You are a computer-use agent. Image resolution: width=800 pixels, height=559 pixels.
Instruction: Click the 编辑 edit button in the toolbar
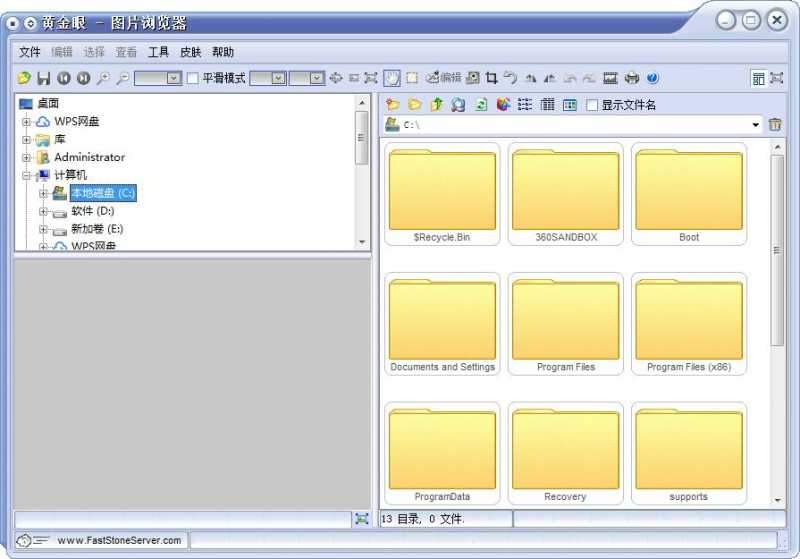[443, 78]
